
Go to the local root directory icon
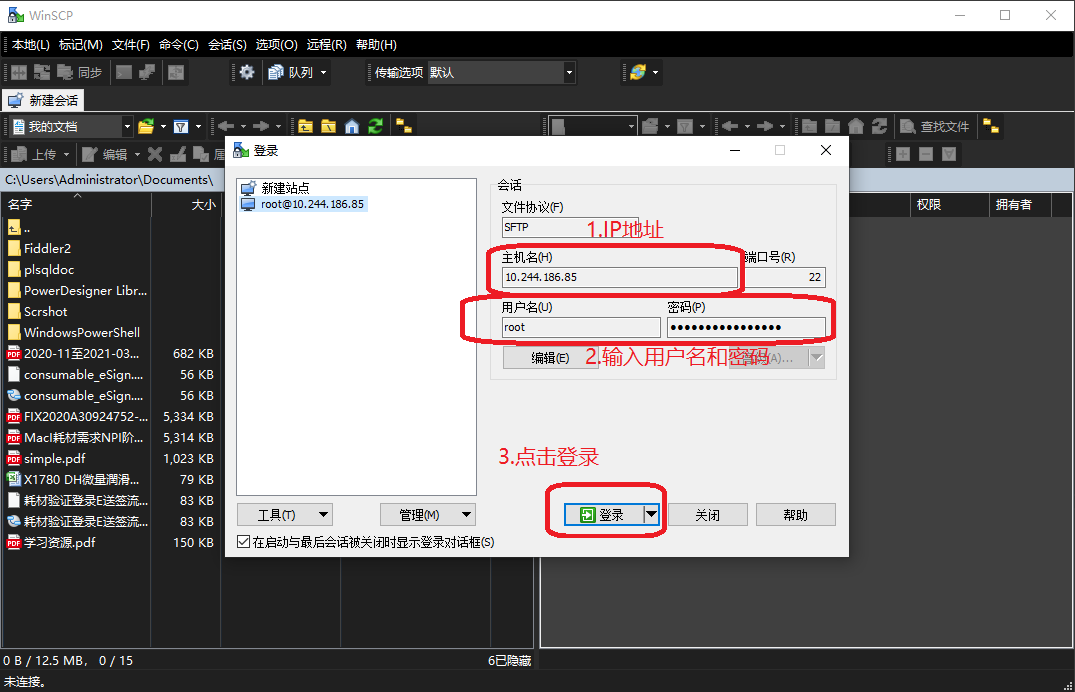tap(328, 126)
